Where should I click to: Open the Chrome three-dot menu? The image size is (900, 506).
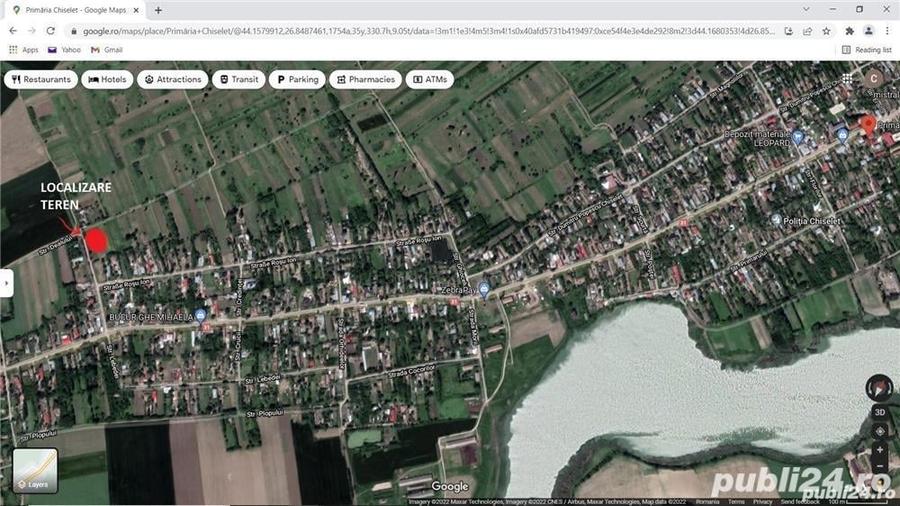tap(887, 31)
